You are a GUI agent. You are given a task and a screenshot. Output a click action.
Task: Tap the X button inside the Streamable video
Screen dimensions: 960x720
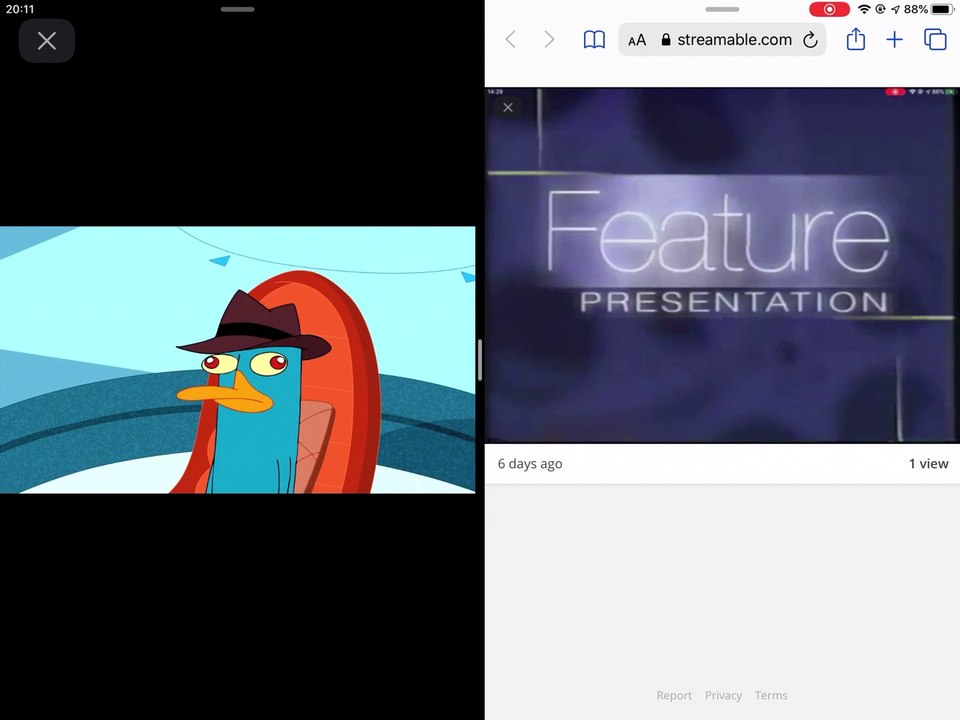[x=508, y=108]
